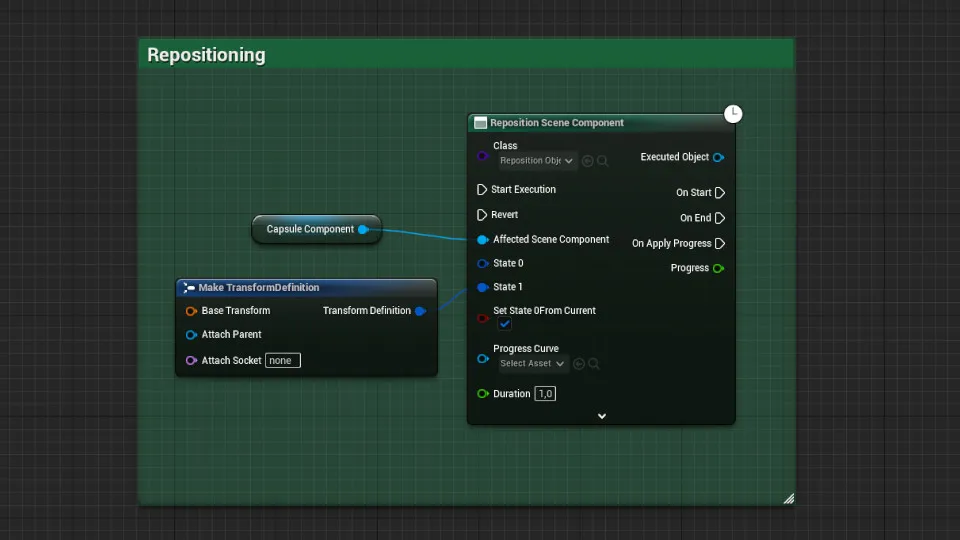Click the Class input pin
This screenshot has height=540, width=960.
(482, 156)
